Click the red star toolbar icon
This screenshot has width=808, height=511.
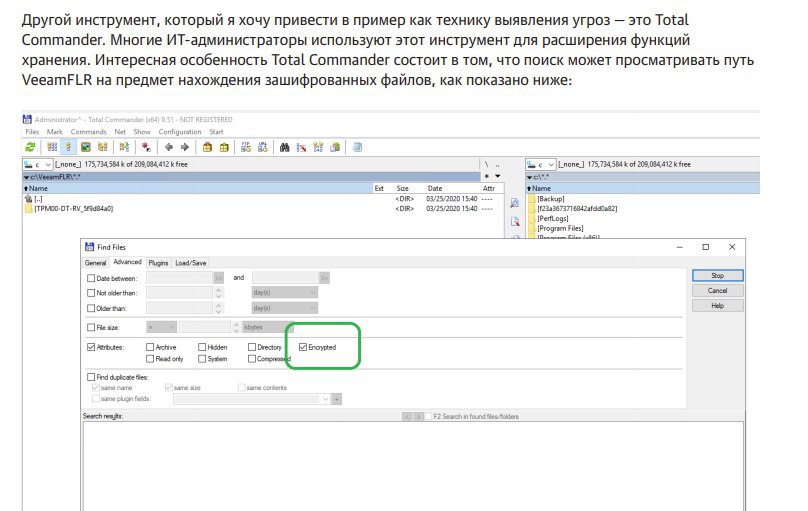[146, 147]
